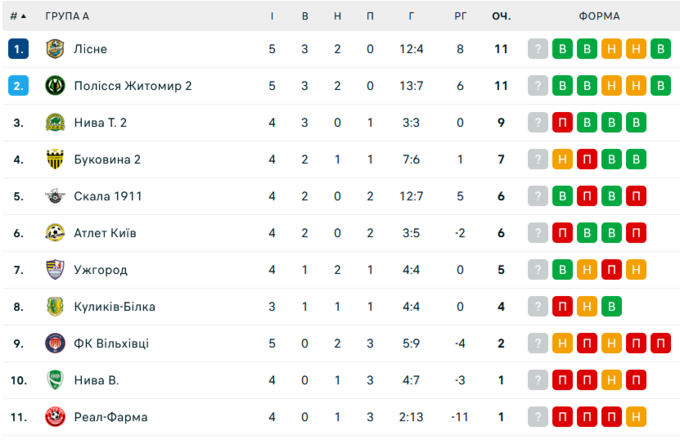The image size is (680, 440).
Task: Click the ГРУПА А group header
Action: pos(67,16)
